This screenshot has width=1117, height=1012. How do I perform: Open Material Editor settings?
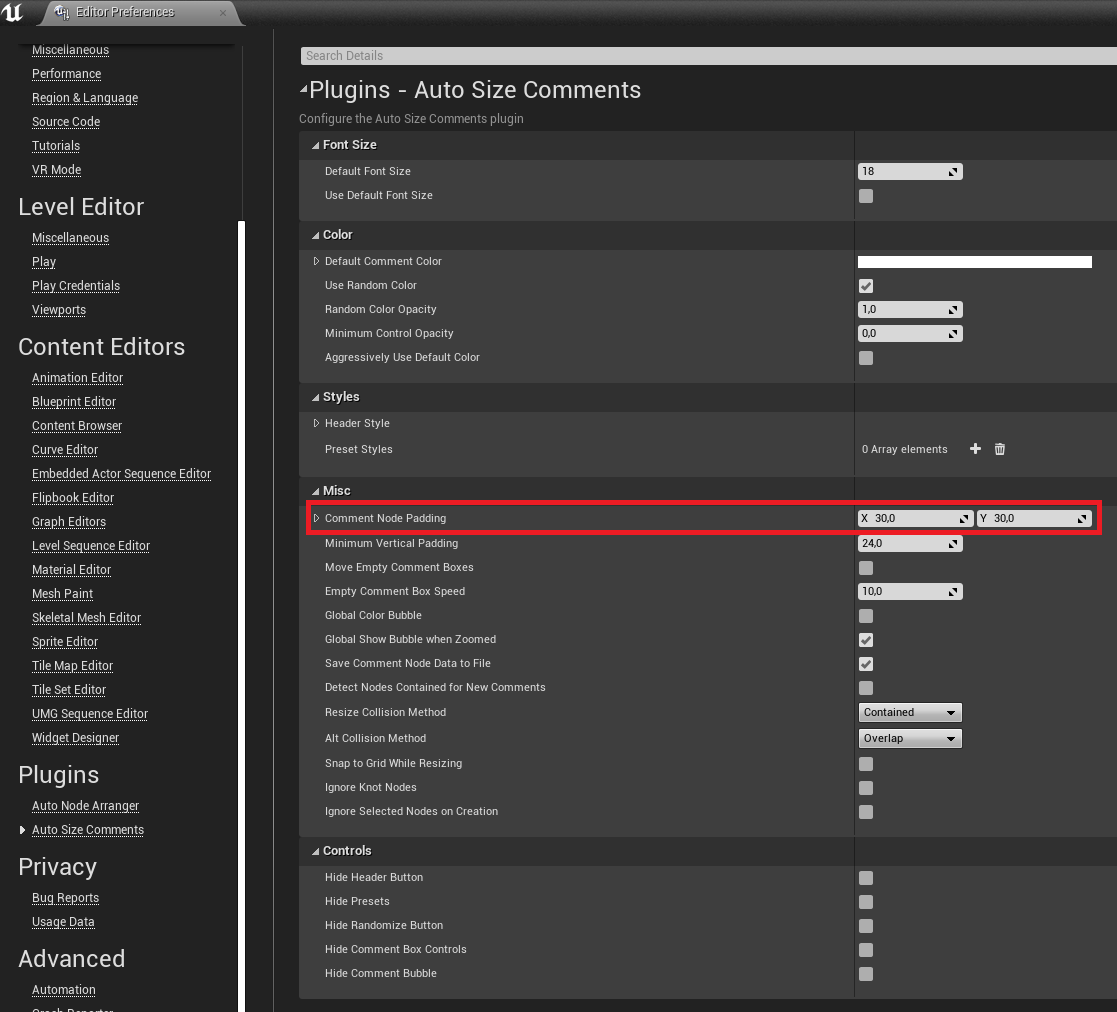coord(71,570)
